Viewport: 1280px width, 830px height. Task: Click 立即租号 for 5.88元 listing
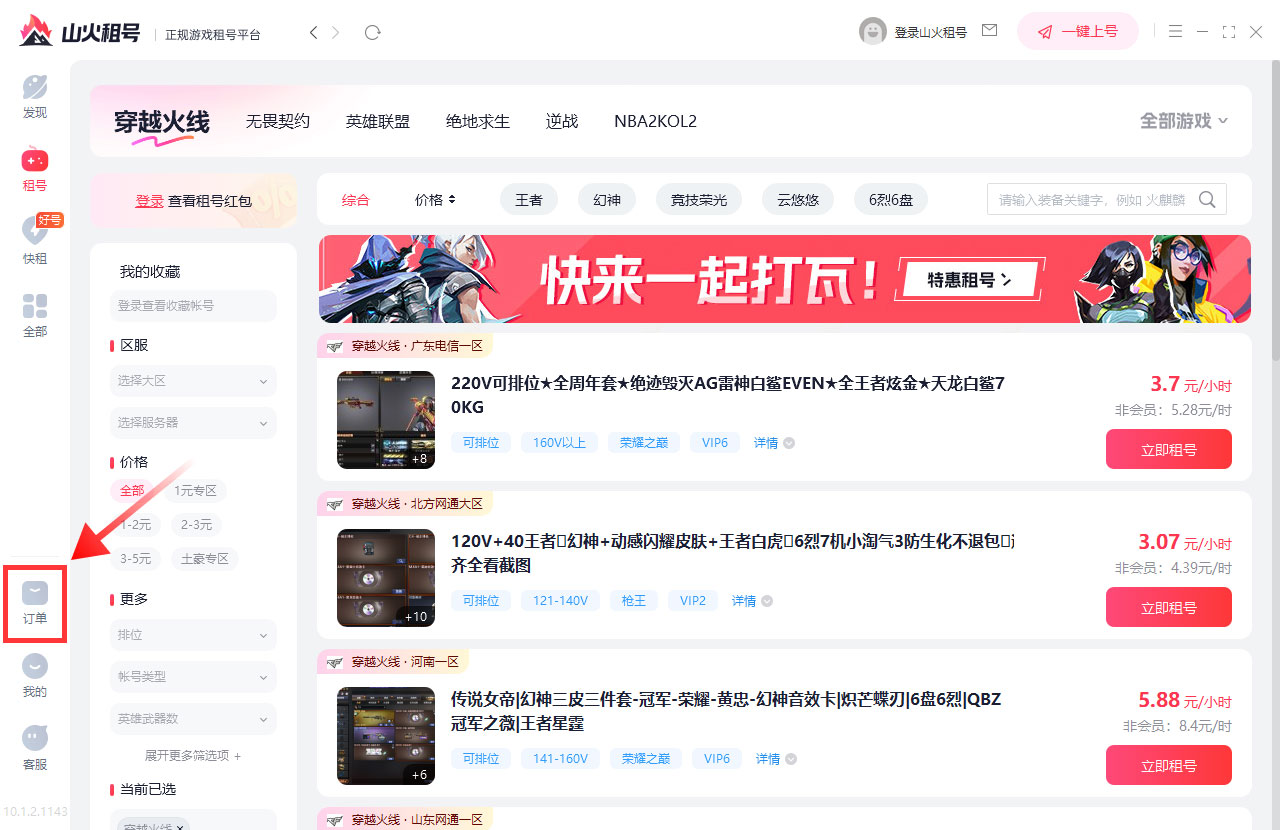click(1169, 765)
